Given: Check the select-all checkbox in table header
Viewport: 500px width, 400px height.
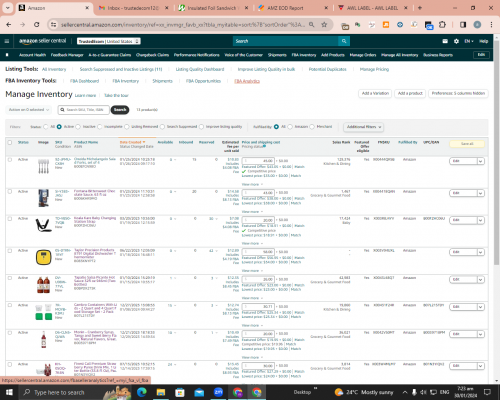Looking at the screenshot, I should (x=10, y=142).
